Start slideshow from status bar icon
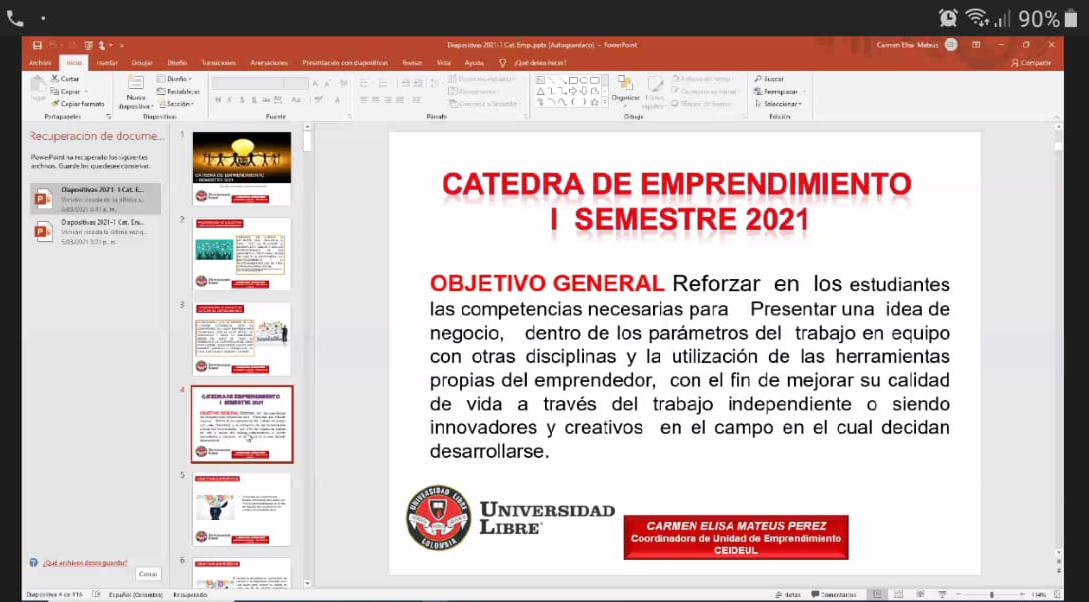This screenshot has height=602, width=1089. click(941, 595)
